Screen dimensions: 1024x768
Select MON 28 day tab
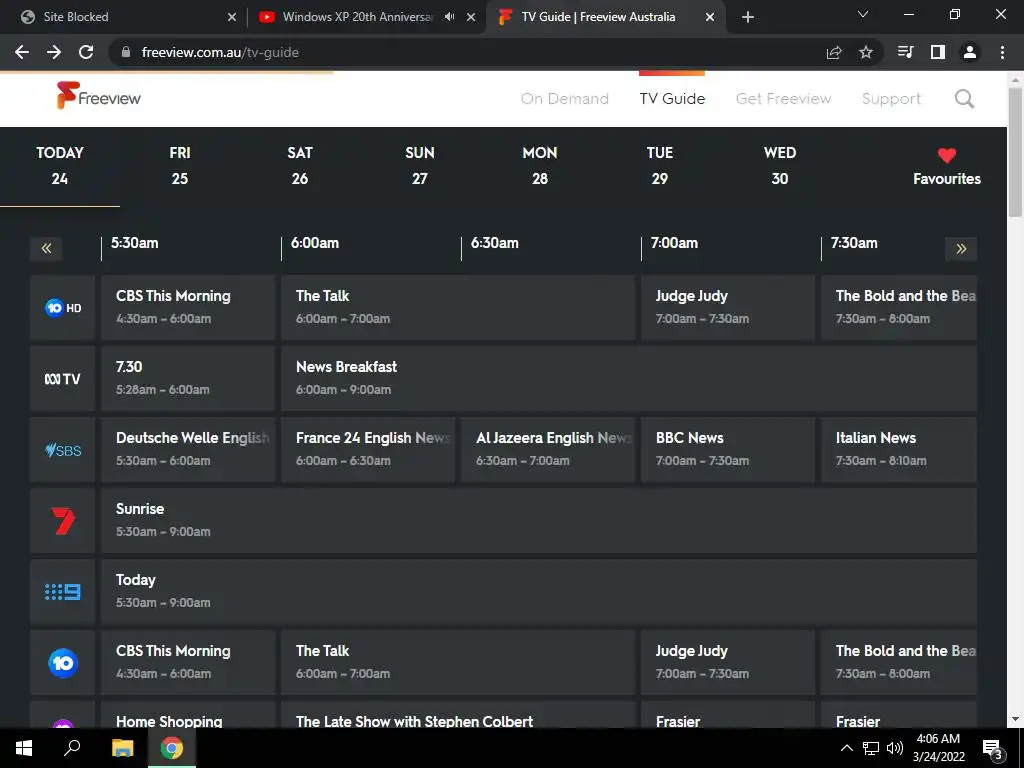coord(539,165)
